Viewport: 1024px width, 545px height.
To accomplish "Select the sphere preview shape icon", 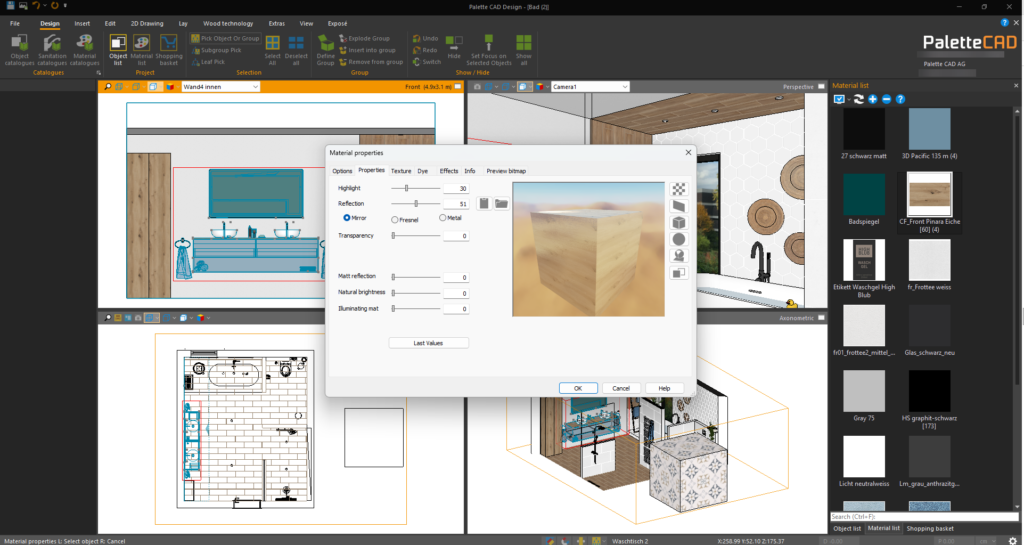I will pos(678,239).
